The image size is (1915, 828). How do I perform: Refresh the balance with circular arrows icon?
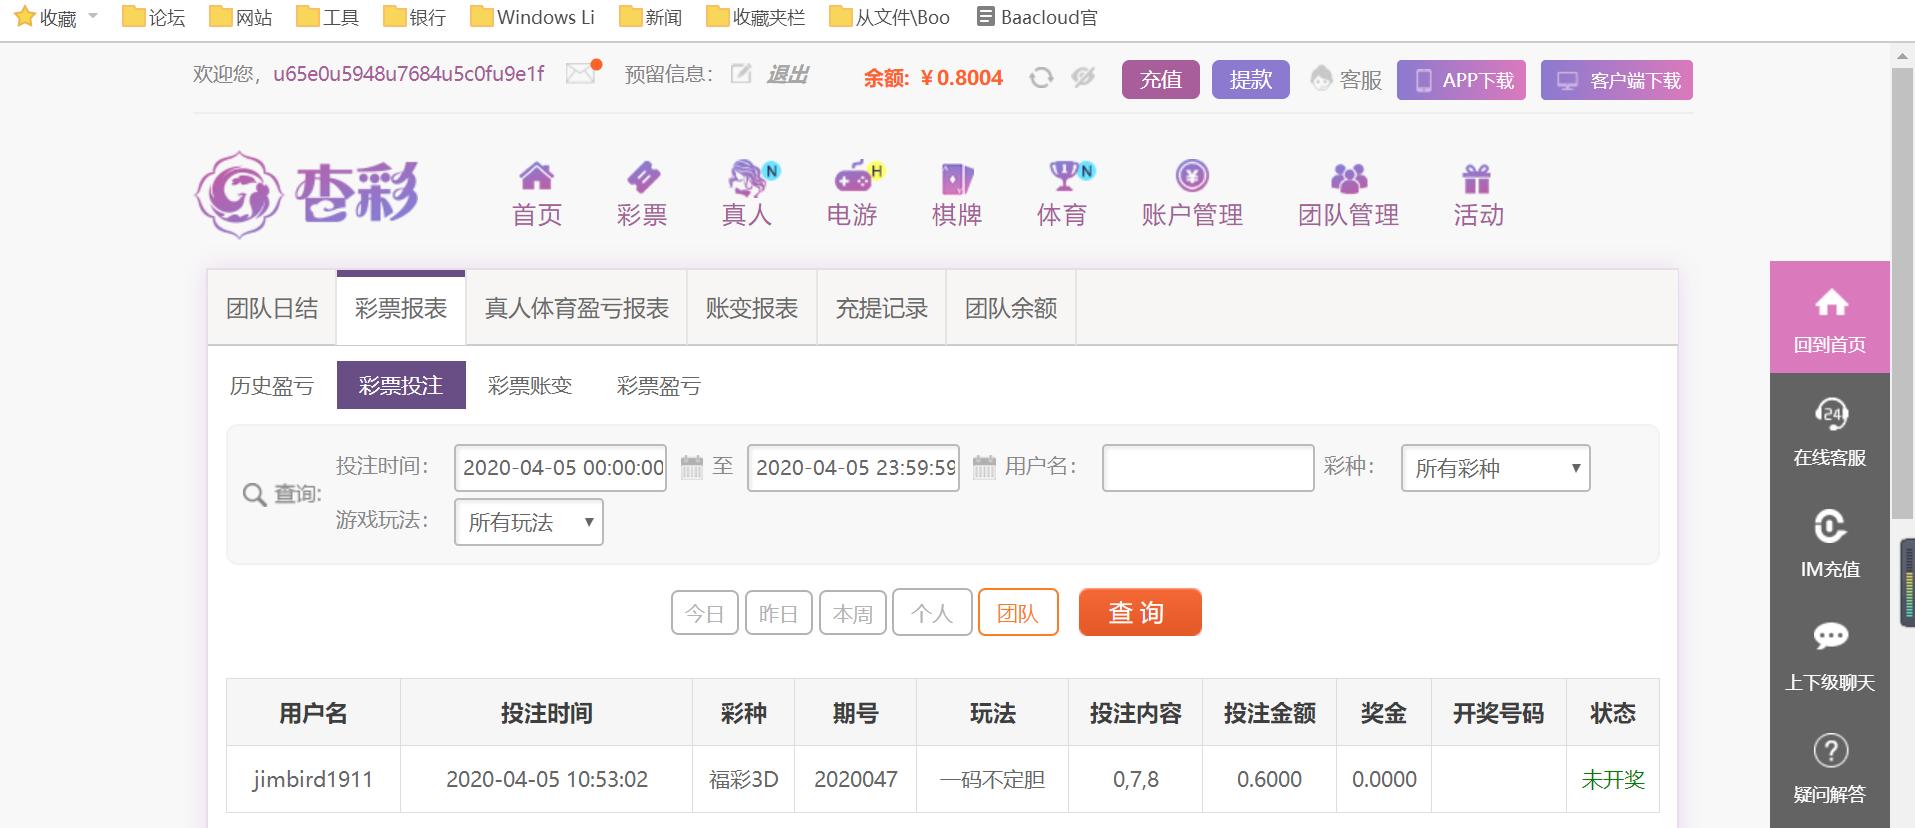click(x=1041, y=77)
